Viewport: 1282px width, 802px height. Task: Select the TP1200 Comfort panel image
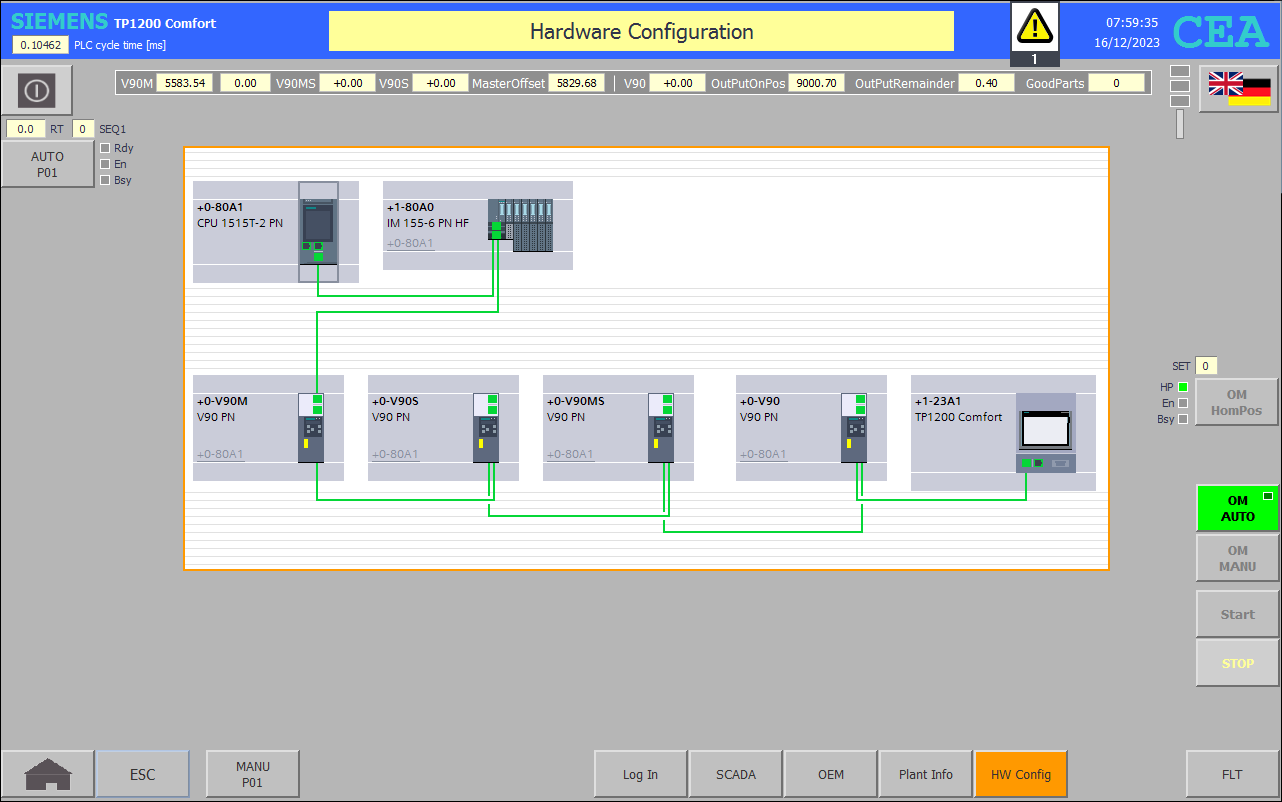[x=1046, y=432]
